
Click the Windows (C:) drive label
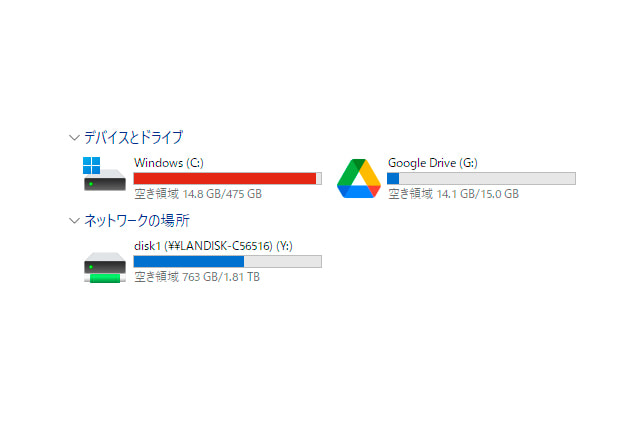point(169,162)
